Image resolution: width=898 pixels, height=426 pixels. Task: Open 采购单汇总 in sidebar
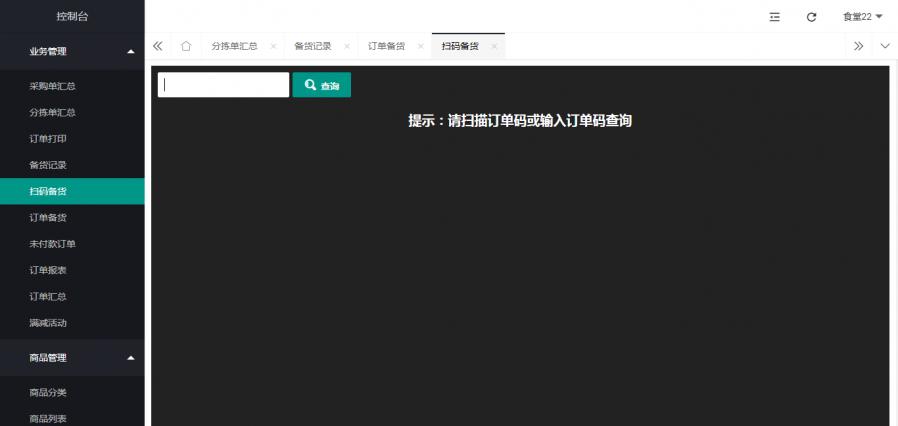click(53, 87)
